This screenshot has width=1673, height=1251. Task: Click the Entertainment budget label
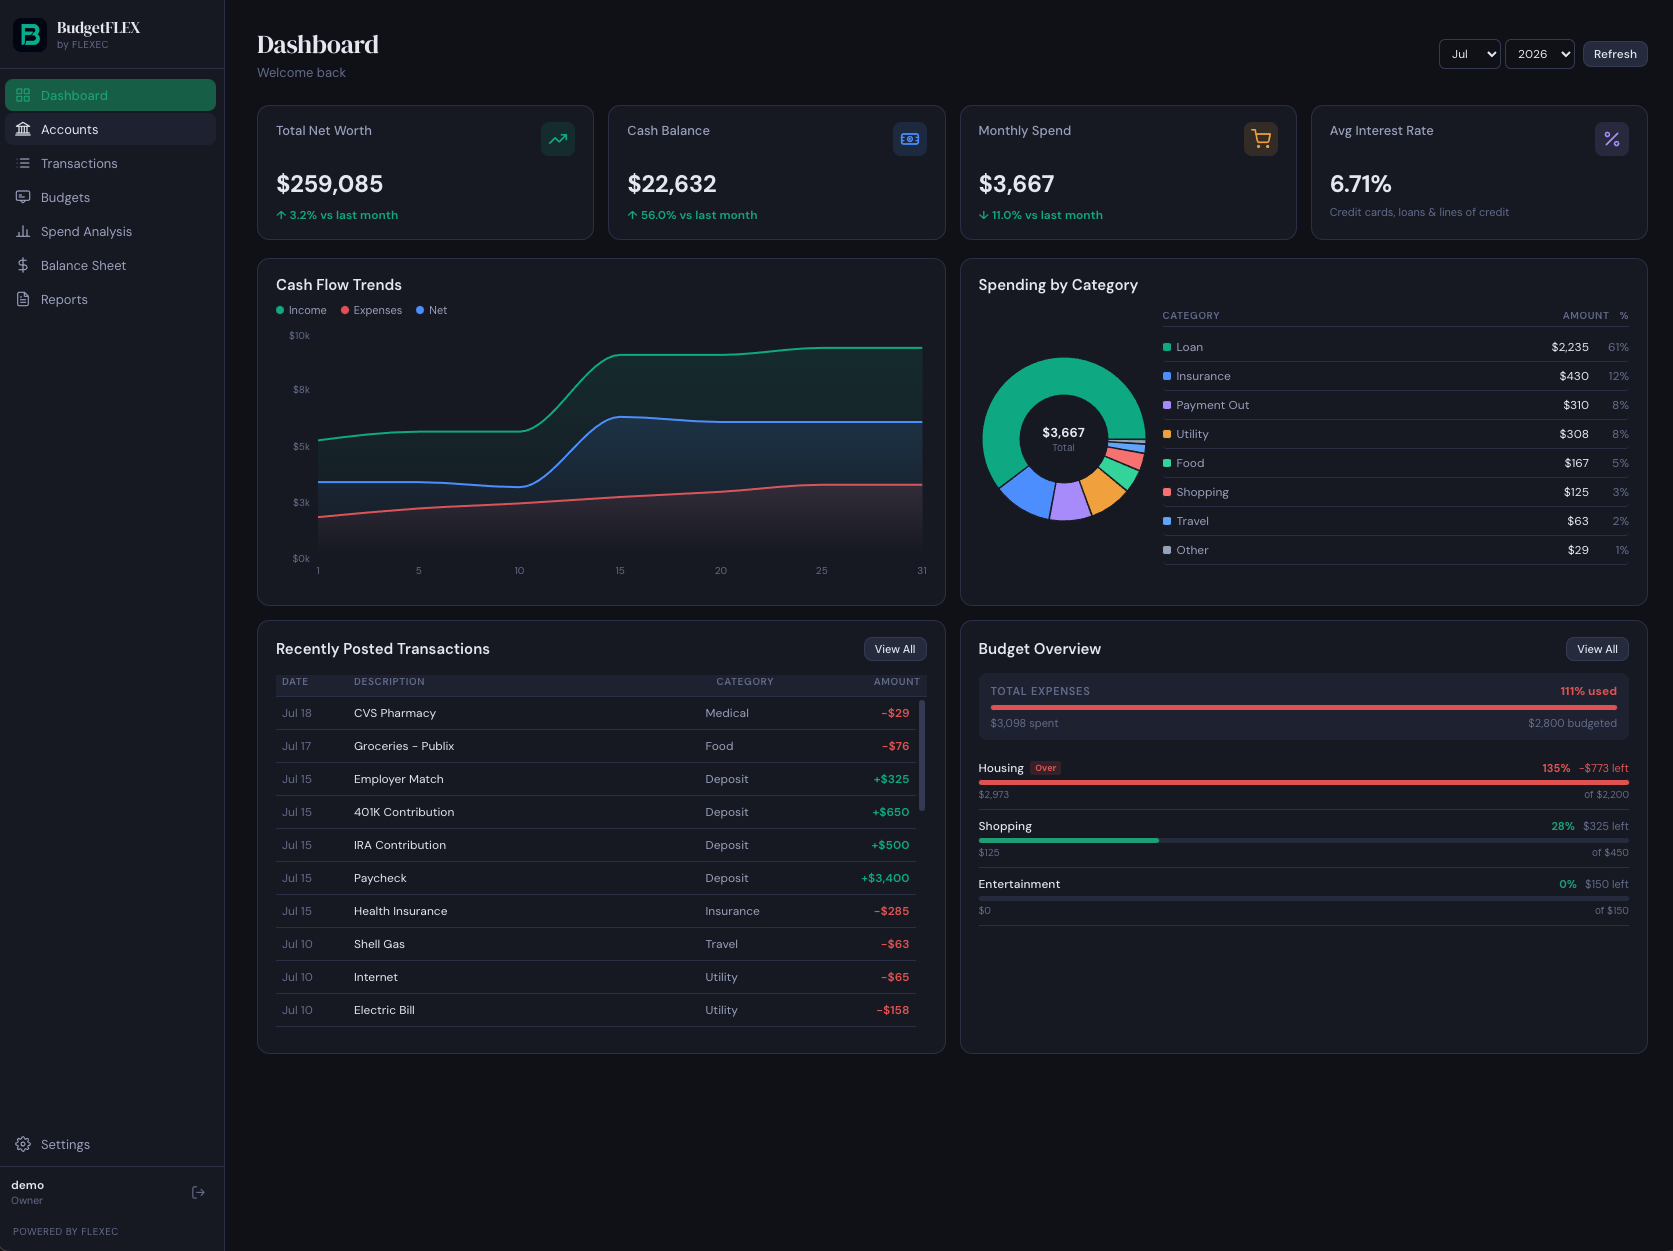point(1019,884)
